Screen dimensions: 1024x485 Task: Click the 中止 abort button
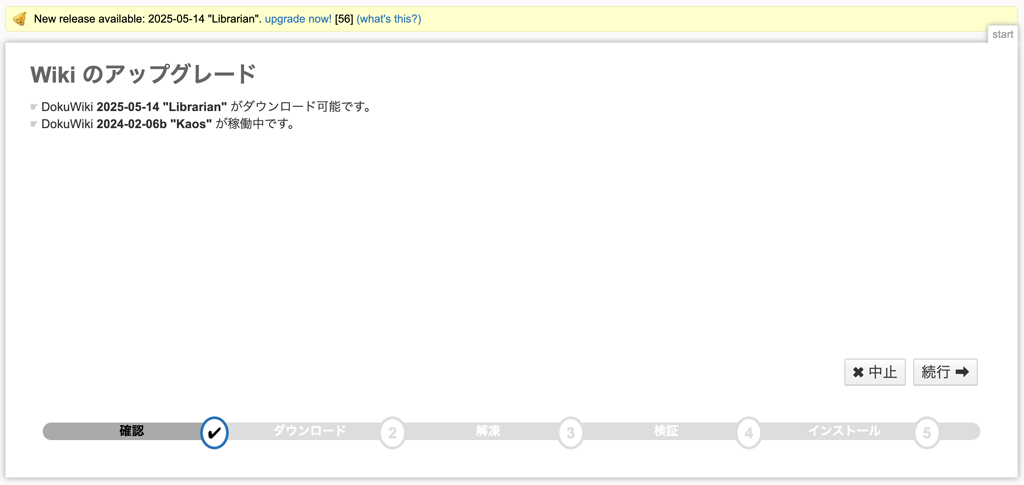coord(874,372)
